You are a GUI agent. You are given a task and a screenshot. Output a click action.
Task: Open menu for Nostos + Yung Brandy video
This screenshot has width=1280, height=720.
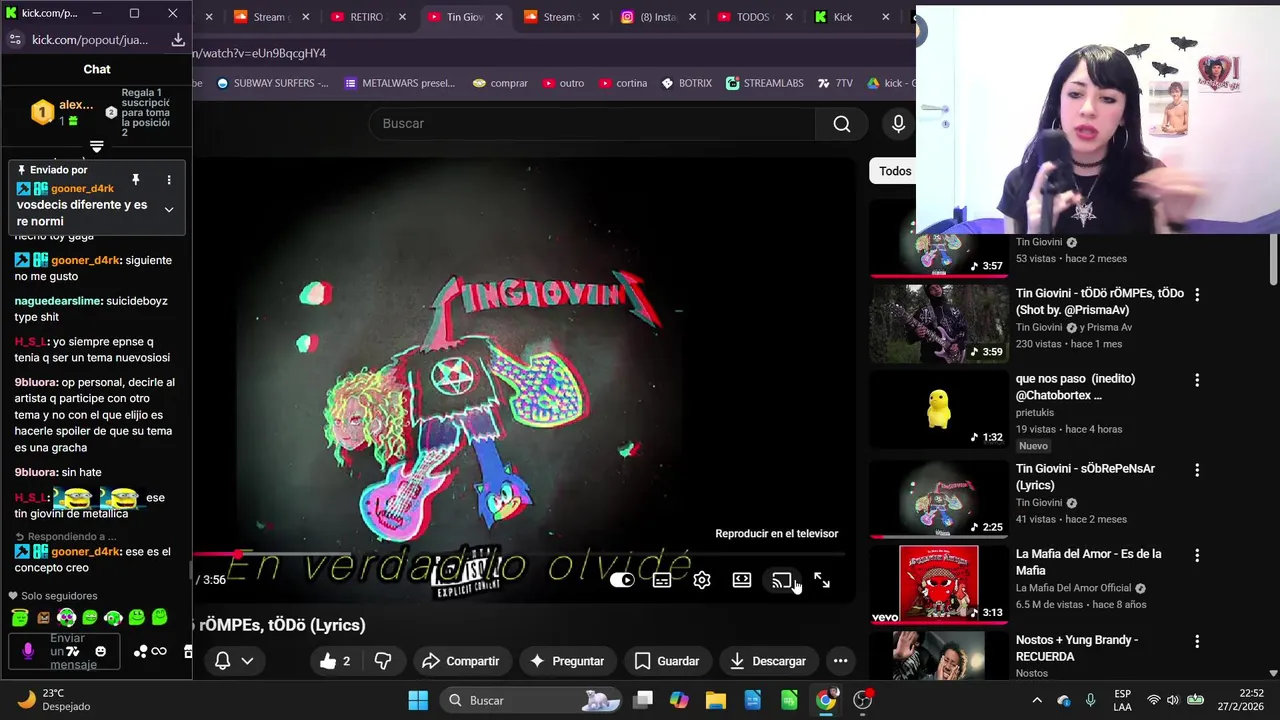1197,641
